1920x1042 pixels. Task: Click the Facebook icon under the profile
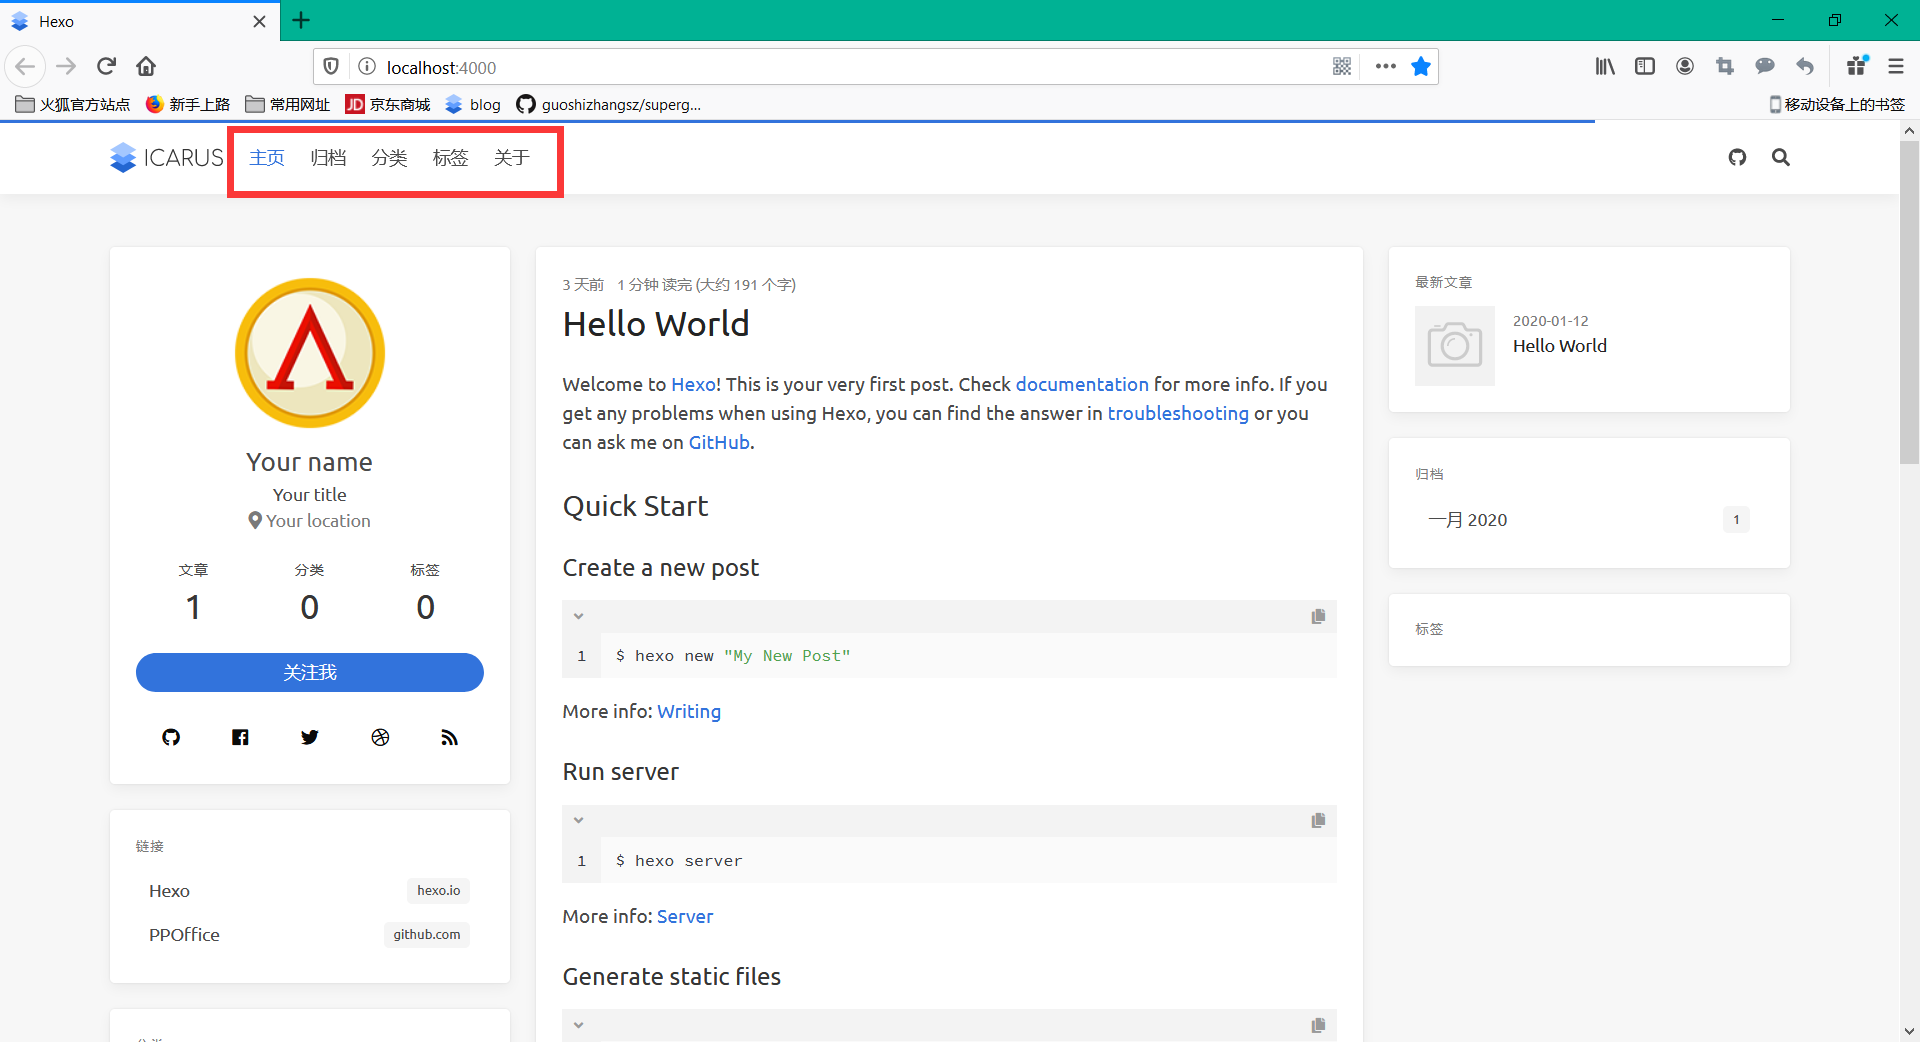point(240,737)
